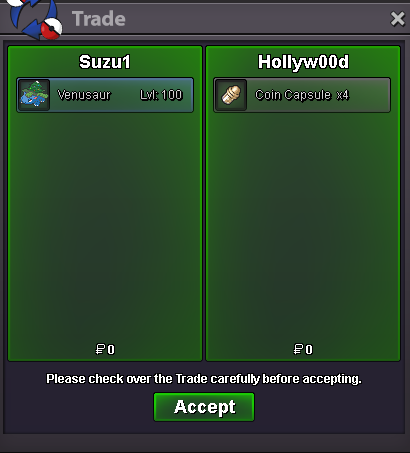
Task: Select the Venusaur Lvl 100 entry
Action: (105, 95)
